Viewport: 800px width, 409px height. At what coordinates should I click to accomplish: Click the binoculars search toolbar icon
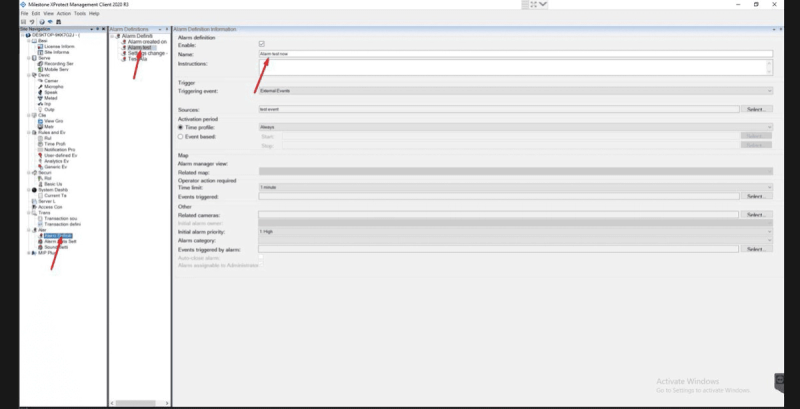(59, 22)
